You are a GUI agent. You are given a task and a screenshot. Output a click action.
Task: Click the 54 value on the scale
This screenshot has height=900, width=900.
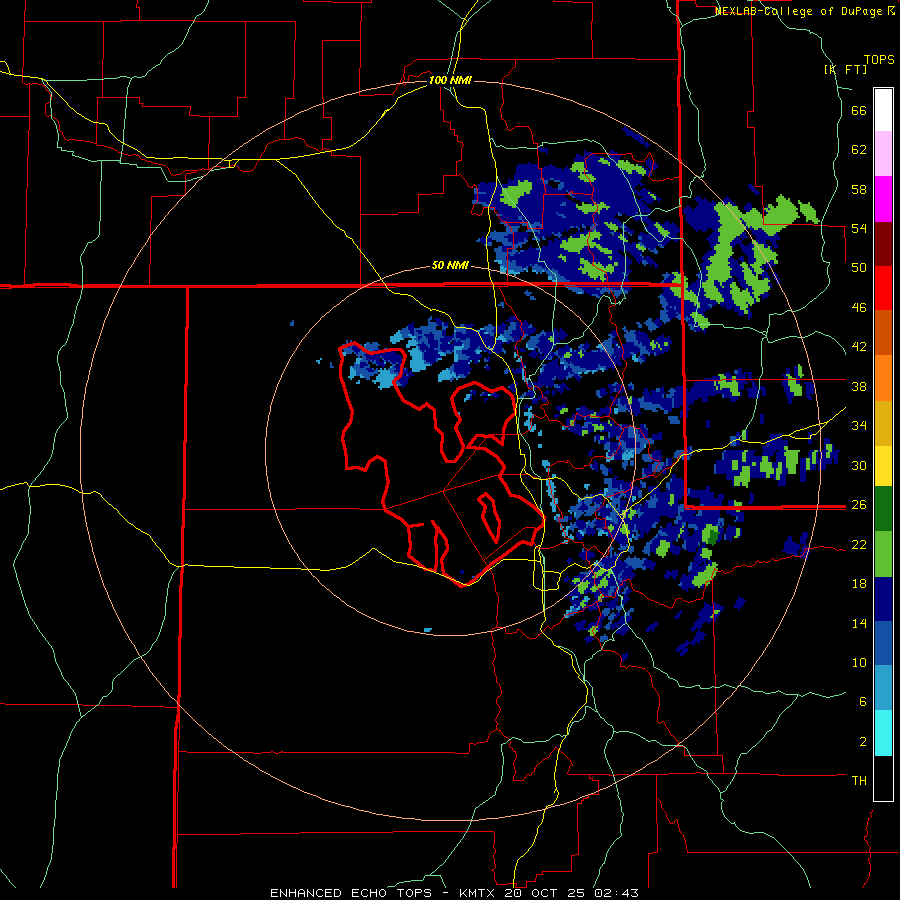click(859, 228)
